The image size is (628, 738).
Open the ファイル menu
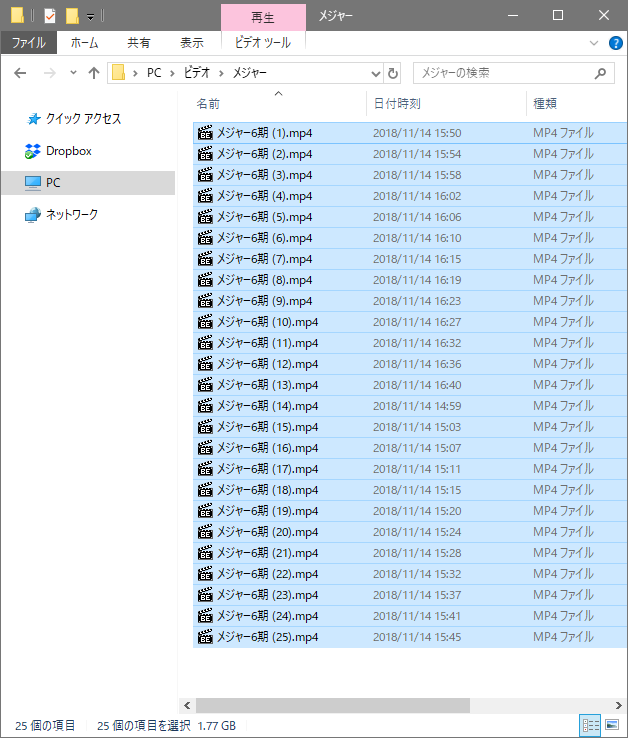28,43
